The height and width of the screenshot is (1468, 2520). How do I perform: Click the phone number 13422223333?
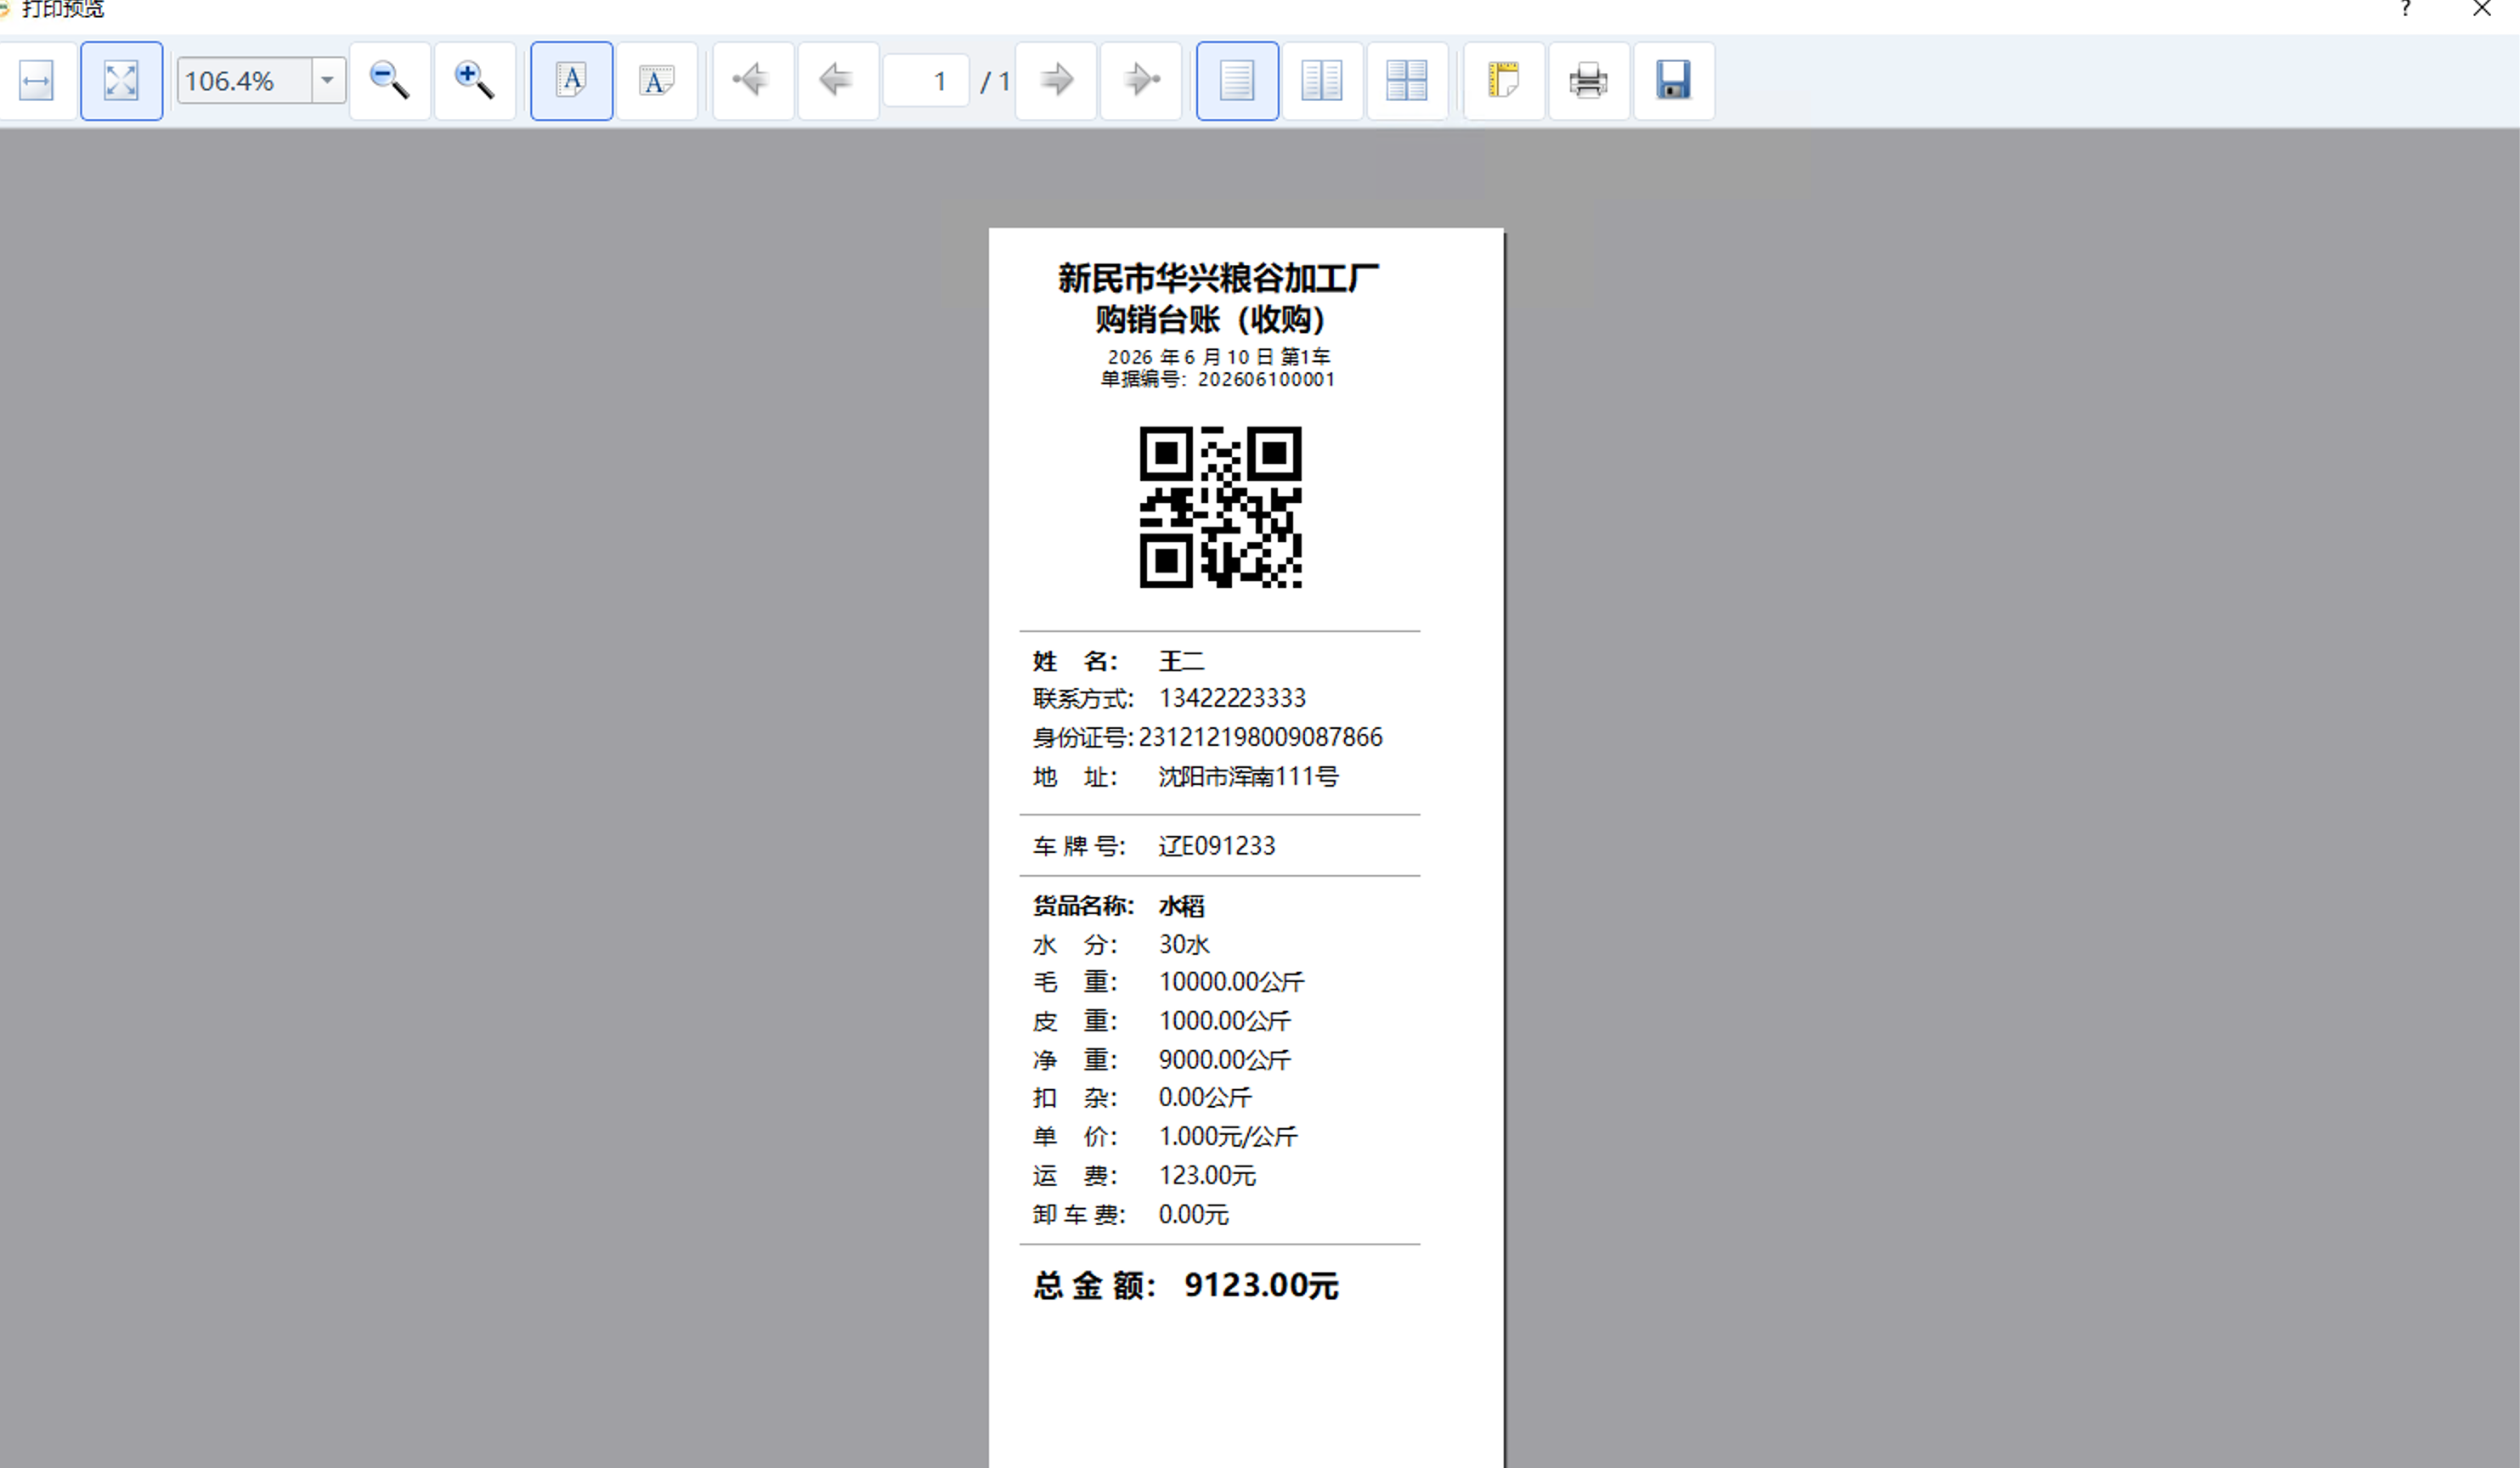pyautogui.click(x=1232, y=698)
